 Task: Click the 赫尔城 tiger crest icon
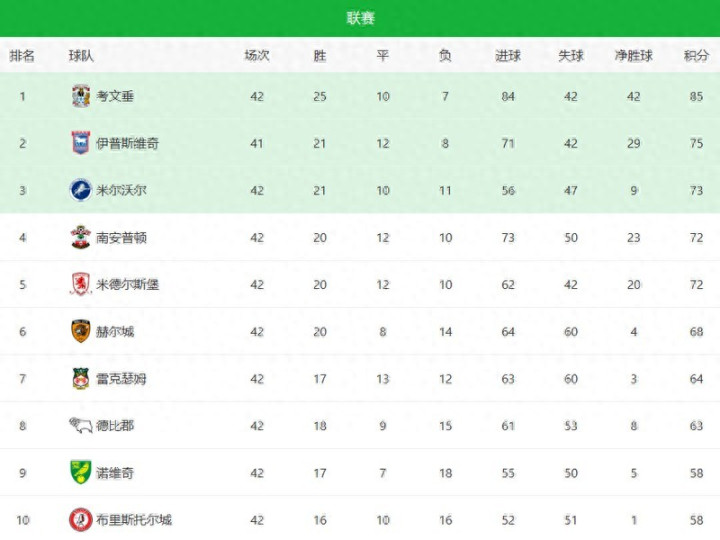(81, 331)
